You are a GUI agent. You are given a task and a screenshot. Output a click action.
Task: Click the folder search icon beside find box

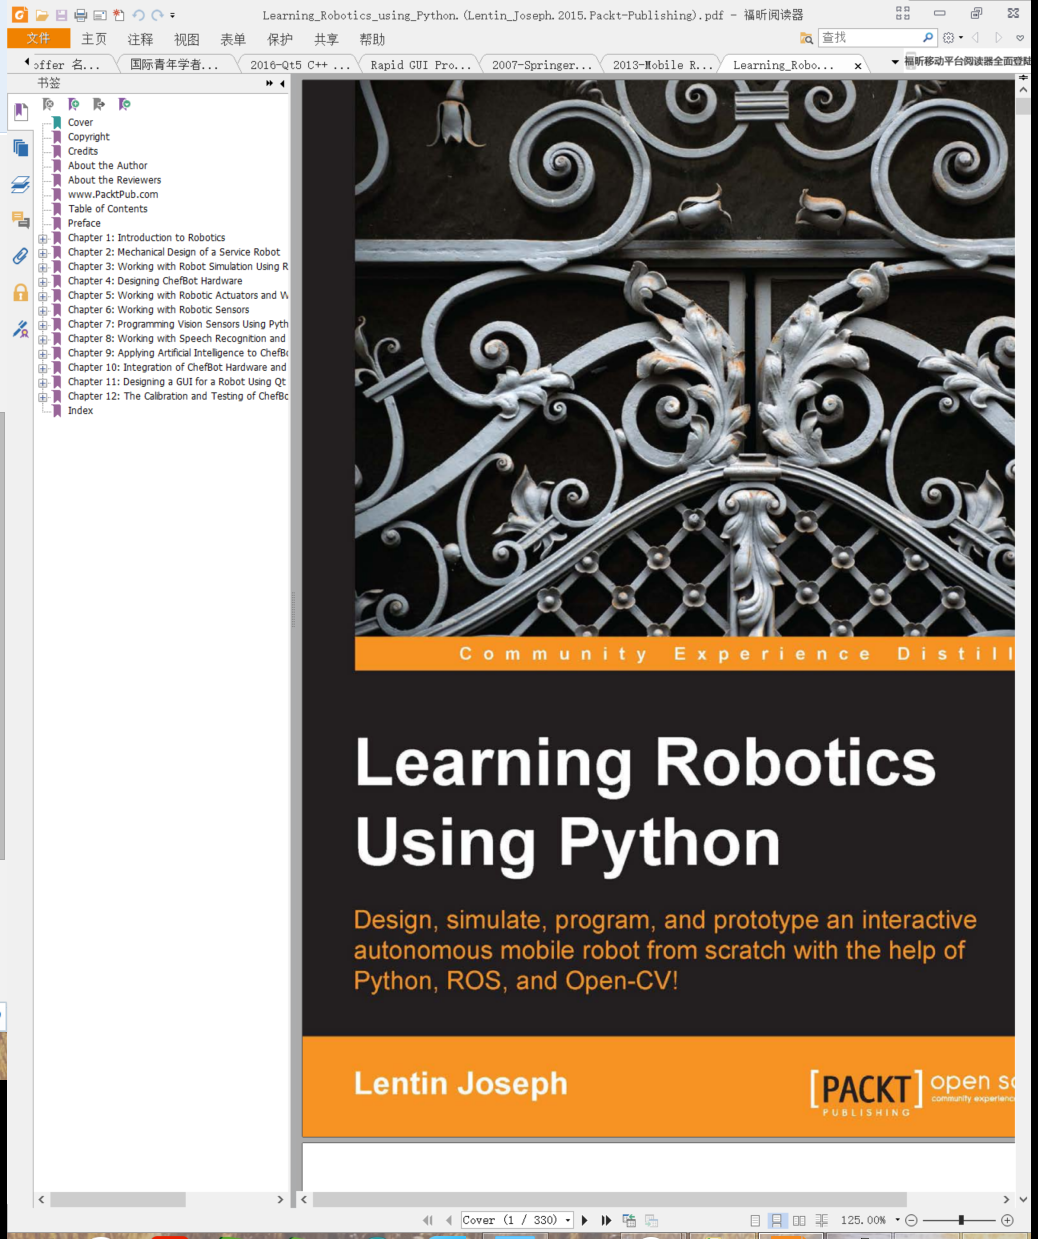tap(807, 38)
